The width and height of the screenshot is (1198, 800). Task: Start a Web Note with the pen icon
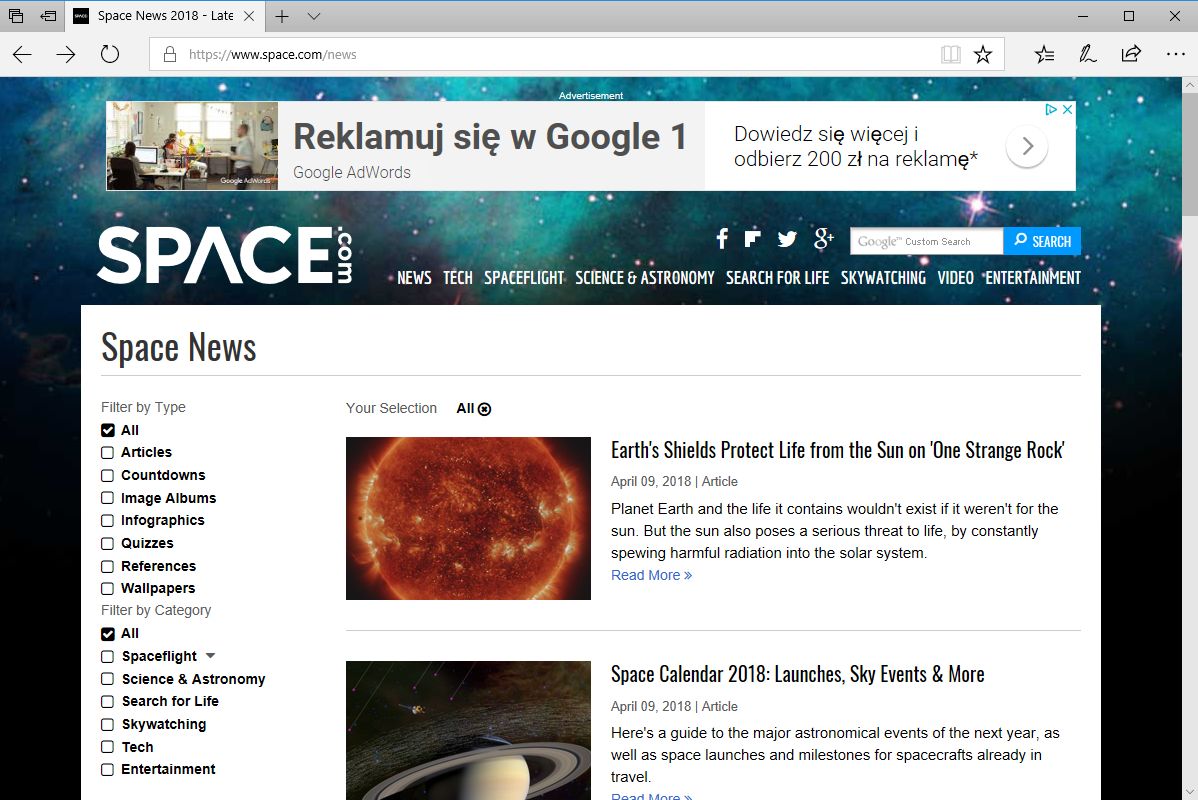point(1088,54)
